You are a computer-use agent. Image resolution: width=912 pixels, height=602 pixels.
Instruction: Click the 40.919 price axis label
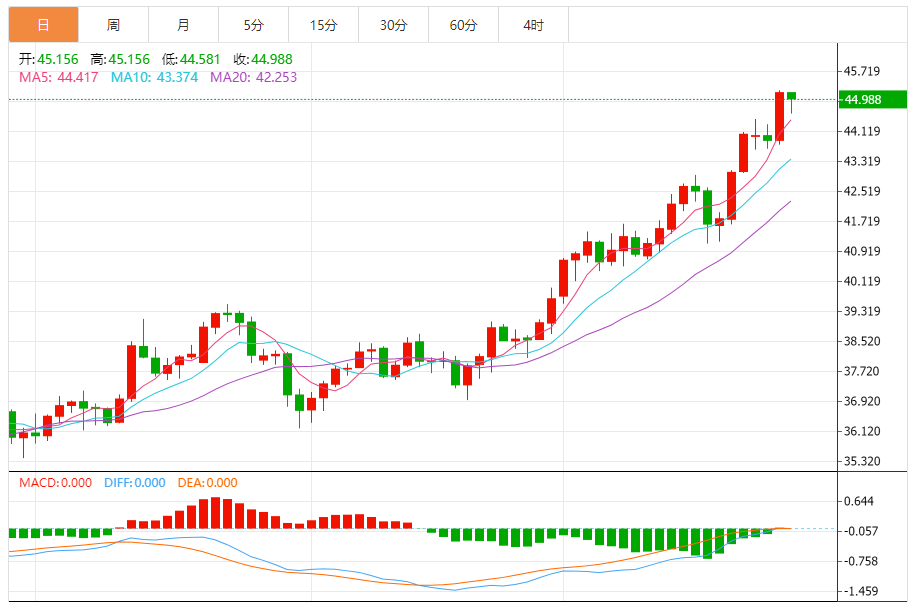pos(862,251)
